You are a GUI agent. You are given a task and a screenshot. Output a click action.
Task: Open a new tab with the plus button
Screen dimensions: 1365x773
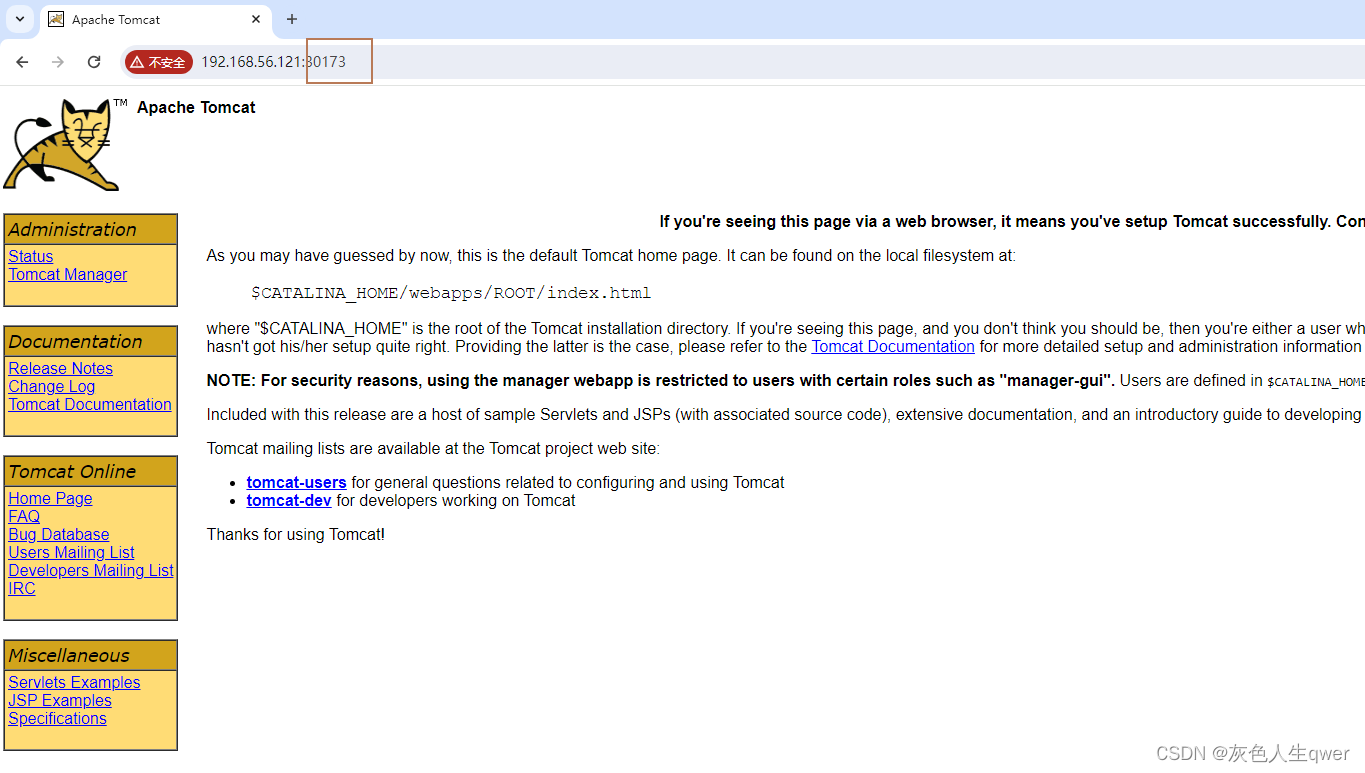coord(292,19)
